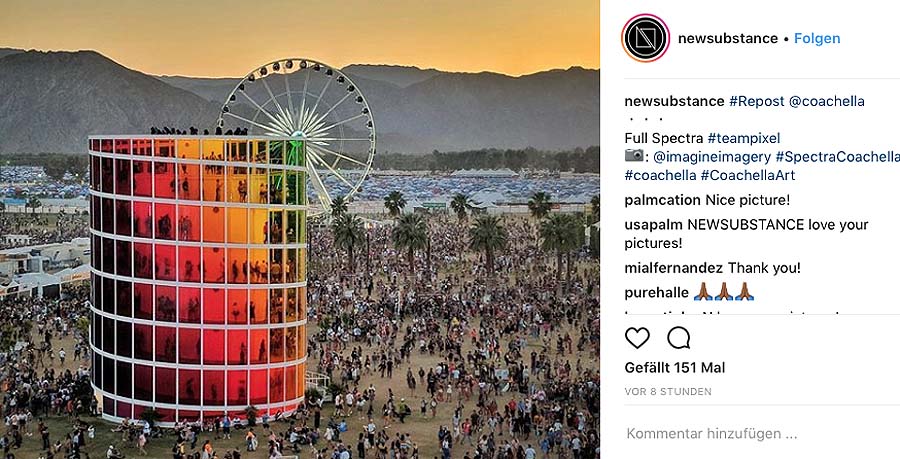This screenshot has width=900, height=459.
Task: Open the #teampixel hashtag
Action: tap(743, 138)
